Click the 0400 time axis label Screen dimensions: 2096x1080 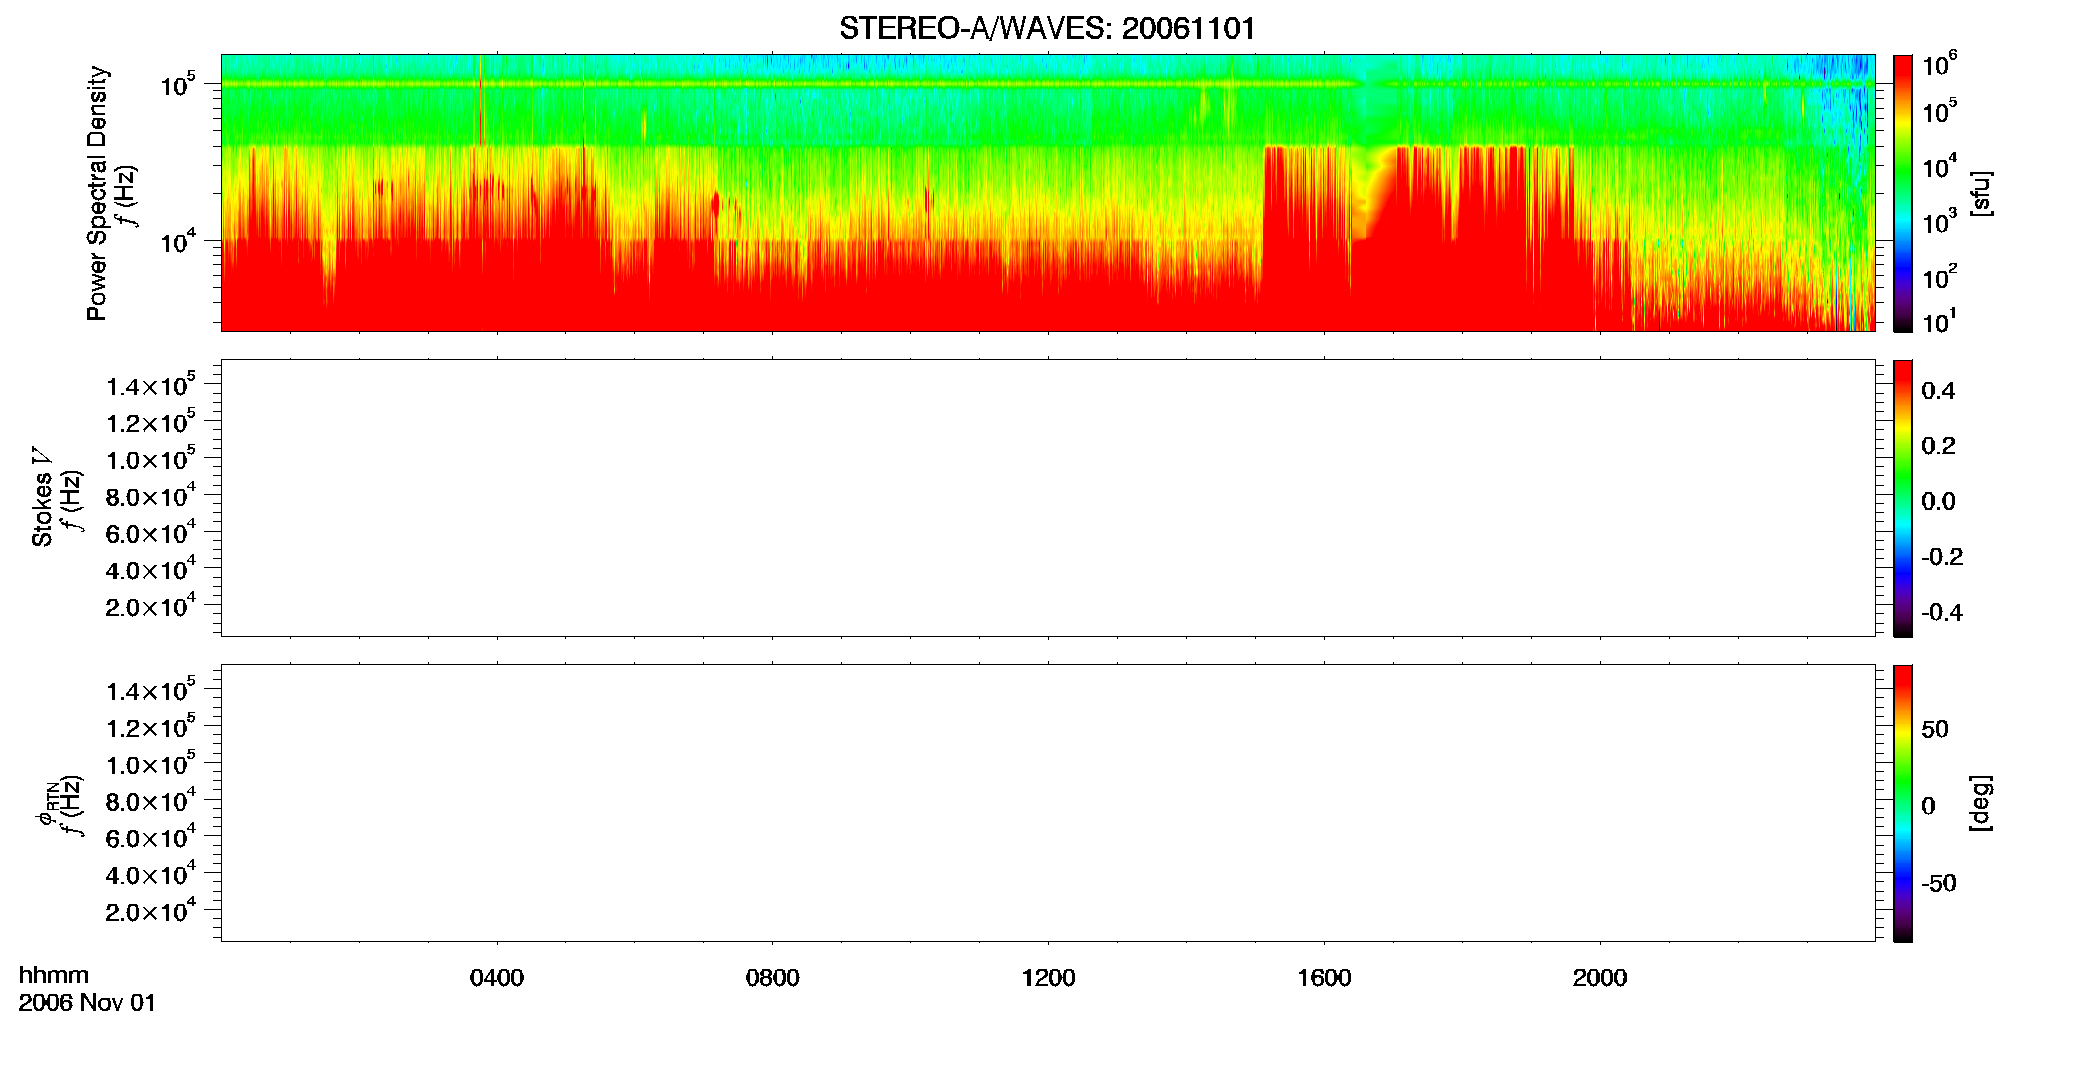pyautogui.click(x=497, y=978)
